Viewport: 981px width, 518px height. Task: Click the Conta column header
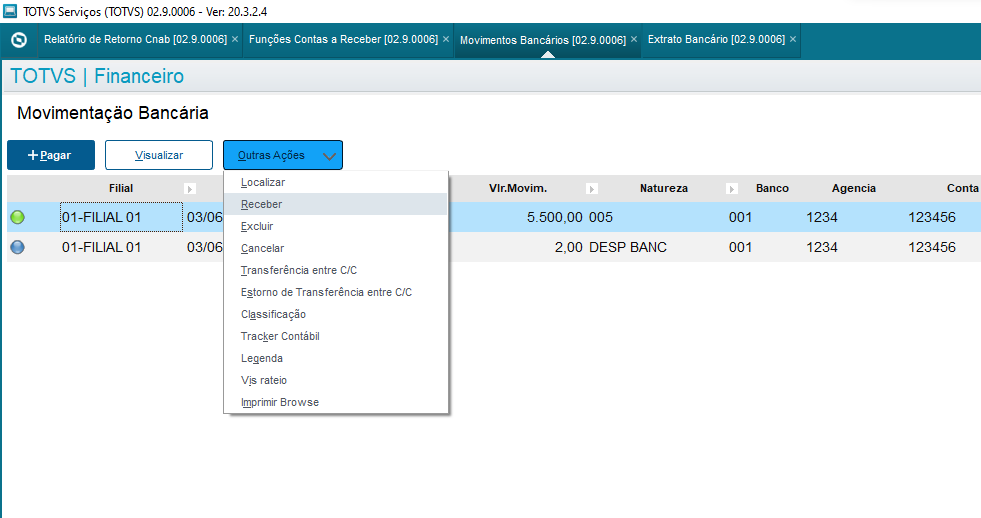[962, 188]
